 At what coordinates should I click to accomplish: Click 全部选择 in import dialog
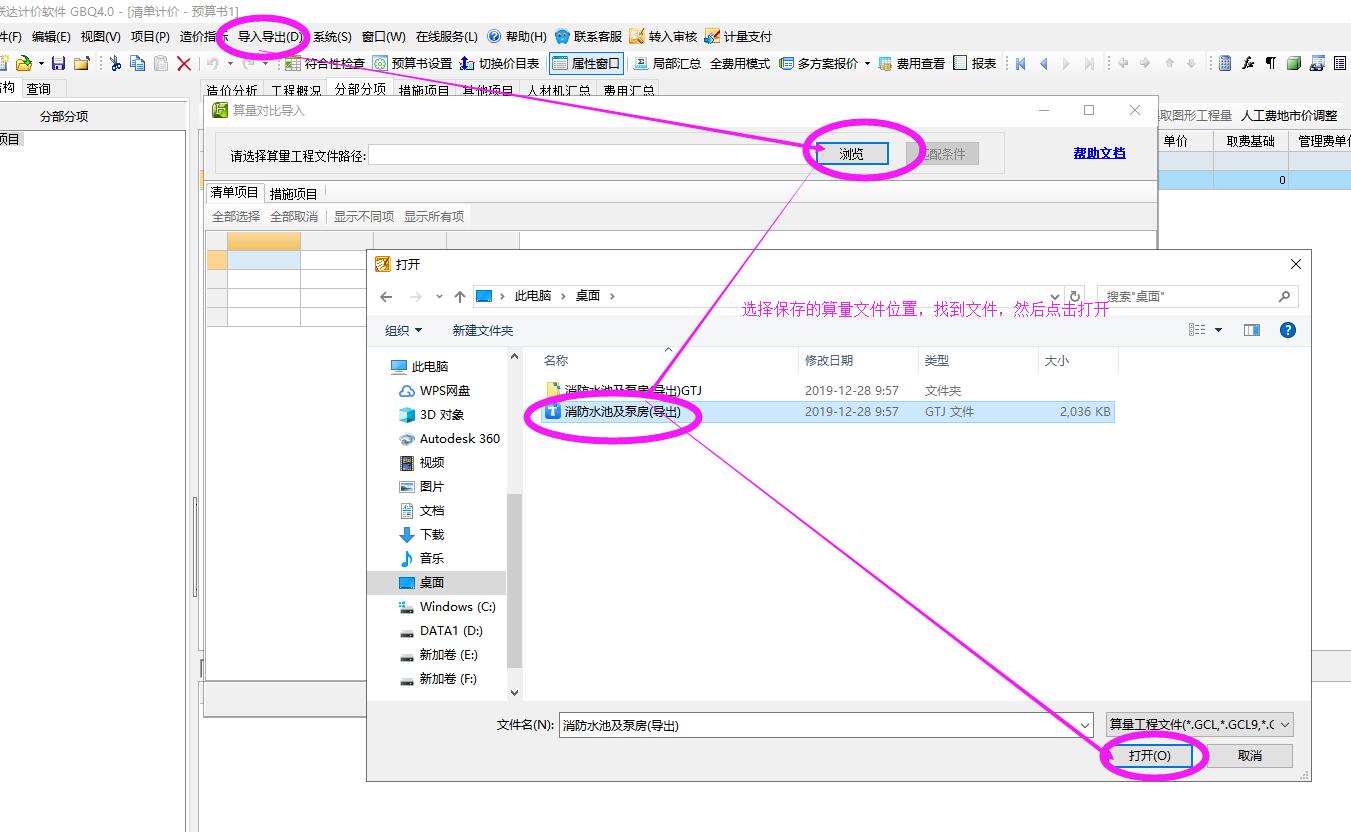(236, 216)
